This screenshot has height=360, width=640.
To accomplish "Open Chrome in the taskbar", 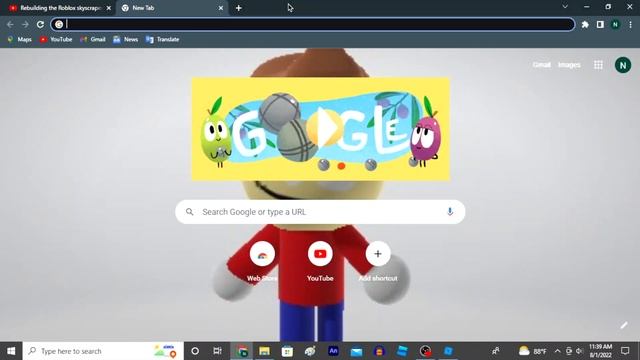I will click(242, 351).
